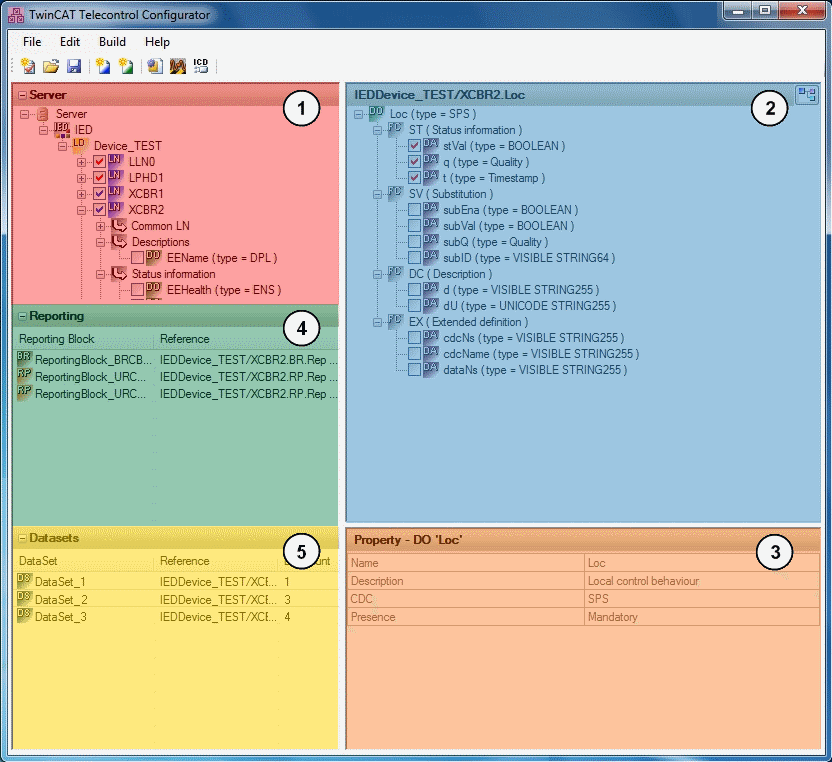Check the dU UNICODE STRING255 checkbox
Image resolution: width=832 pixels, height=762 pixels.
(x=414, y=306)
